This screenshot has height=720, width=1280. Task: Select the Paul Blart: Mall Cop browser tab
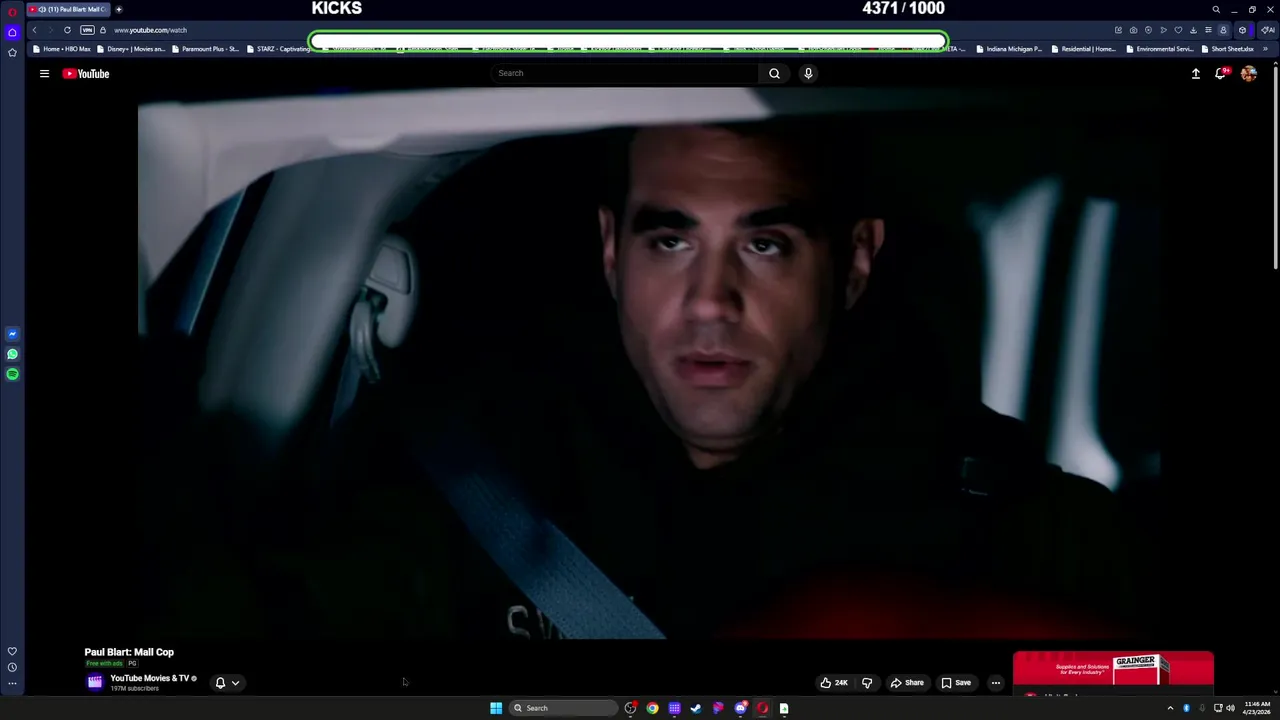point(69,9)
